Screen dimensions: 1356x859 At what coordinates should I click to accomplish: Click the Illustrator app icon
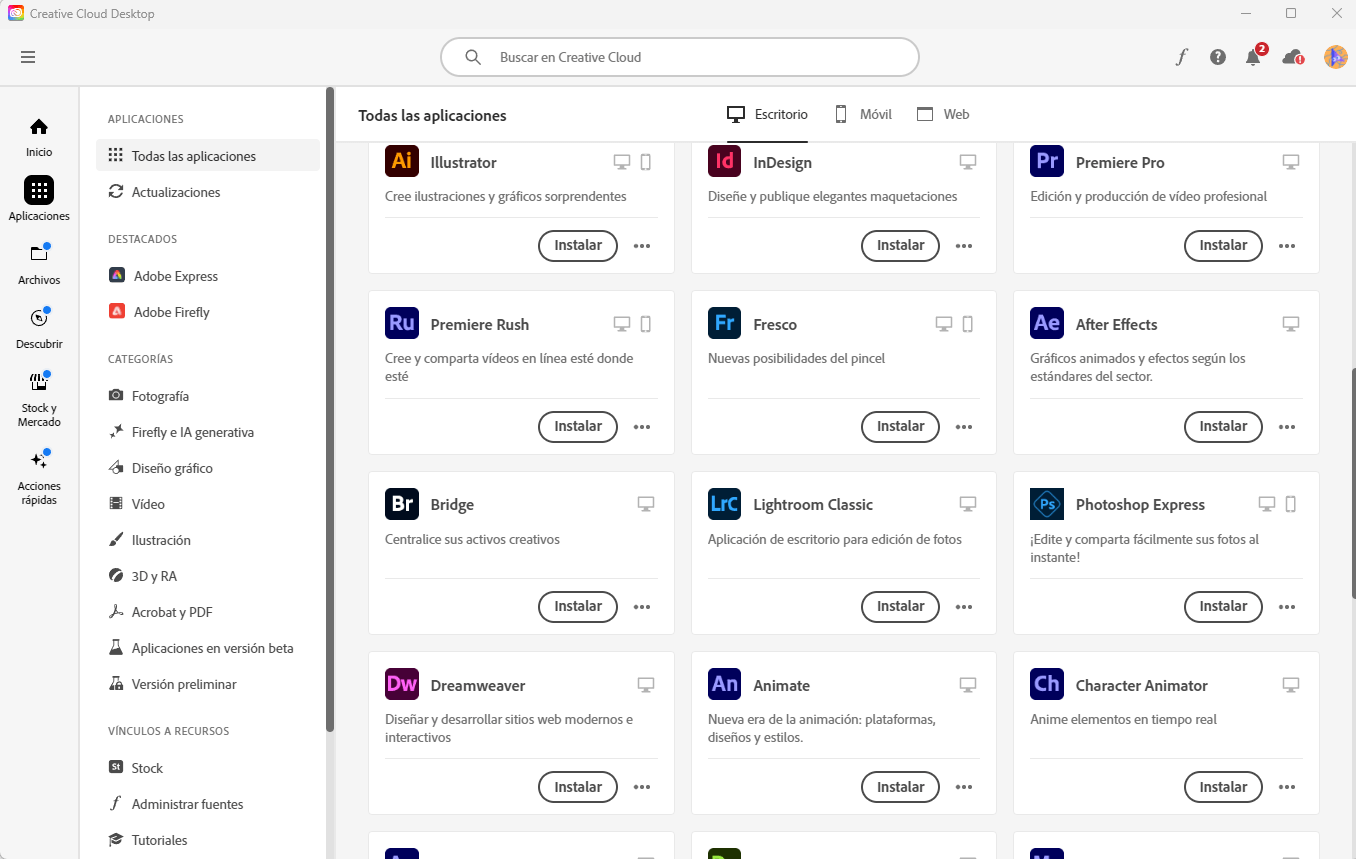401,162
